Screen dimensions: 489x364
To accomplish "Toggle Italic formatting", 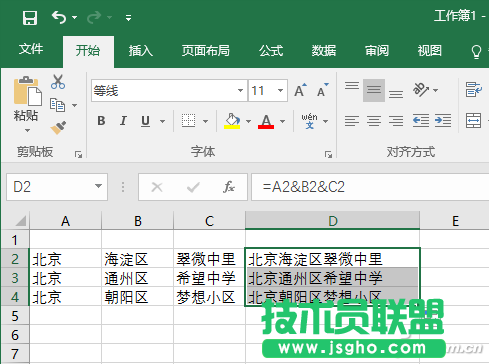I will (123, 121).
